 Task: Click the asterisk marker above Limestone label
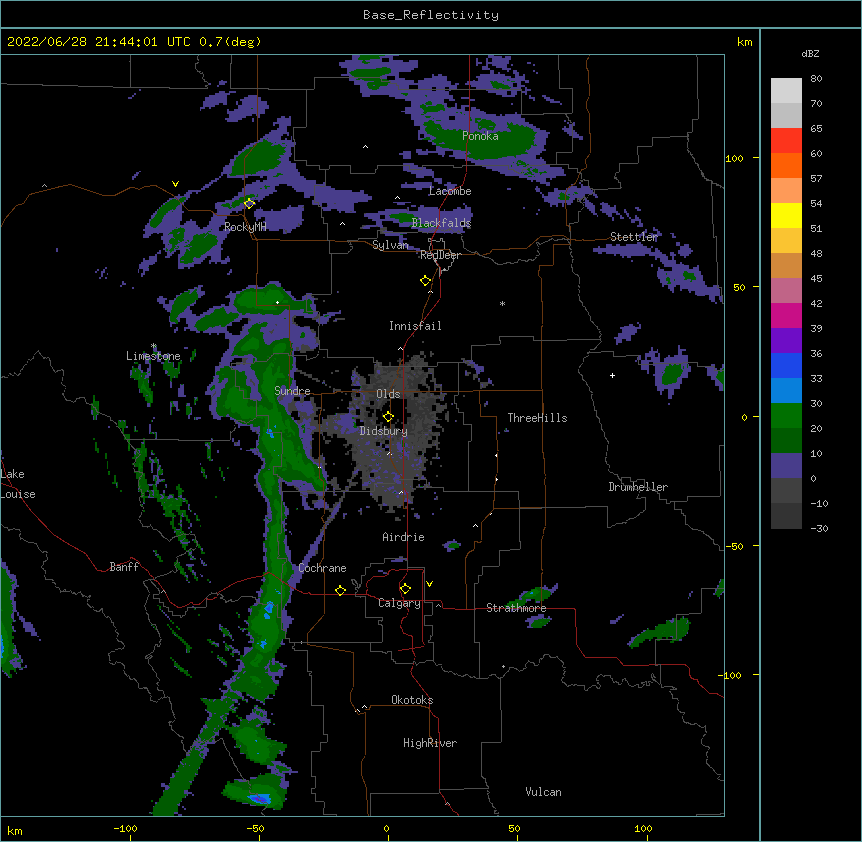(154, 346)
